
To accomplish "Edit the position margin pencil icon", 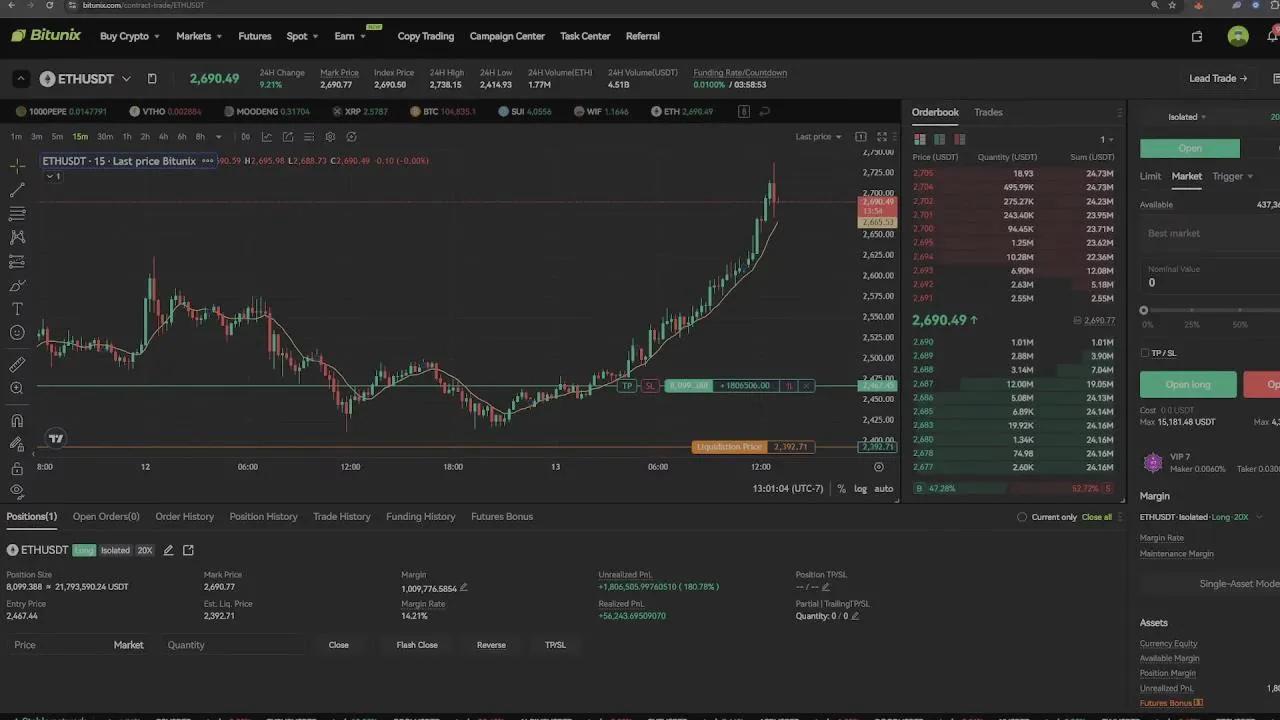I will (463, 588).
